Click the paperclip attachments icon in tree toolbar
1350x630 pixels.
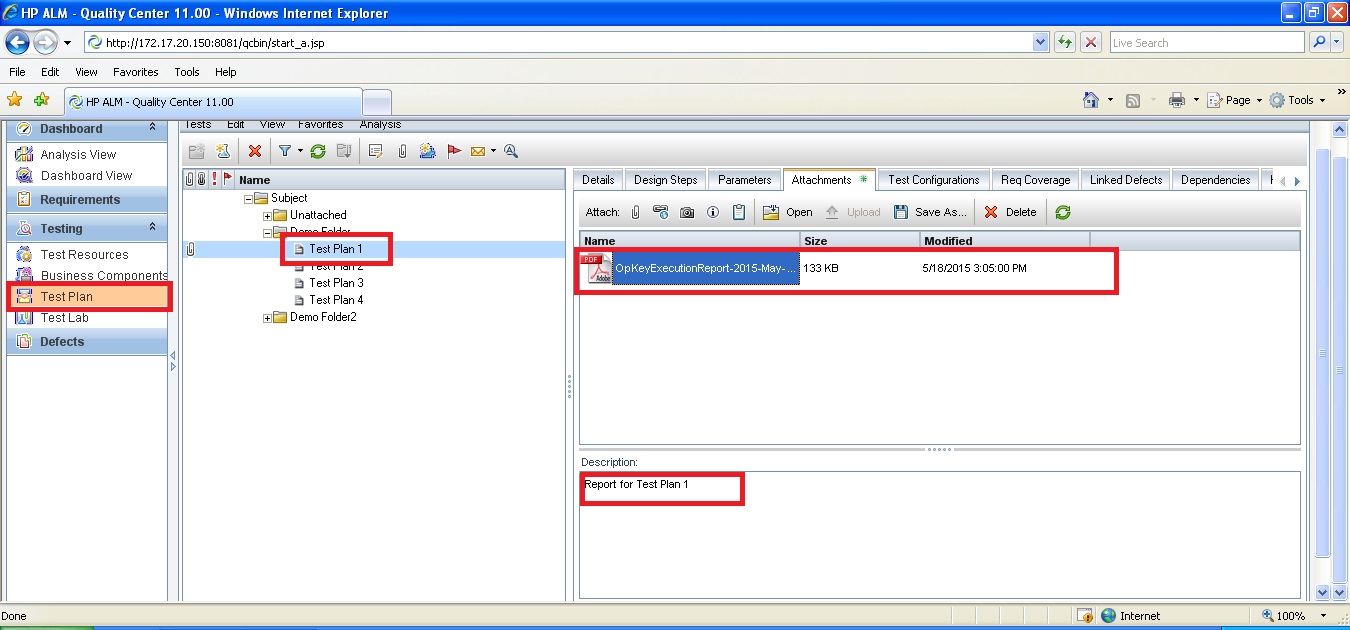click(402, 151)
